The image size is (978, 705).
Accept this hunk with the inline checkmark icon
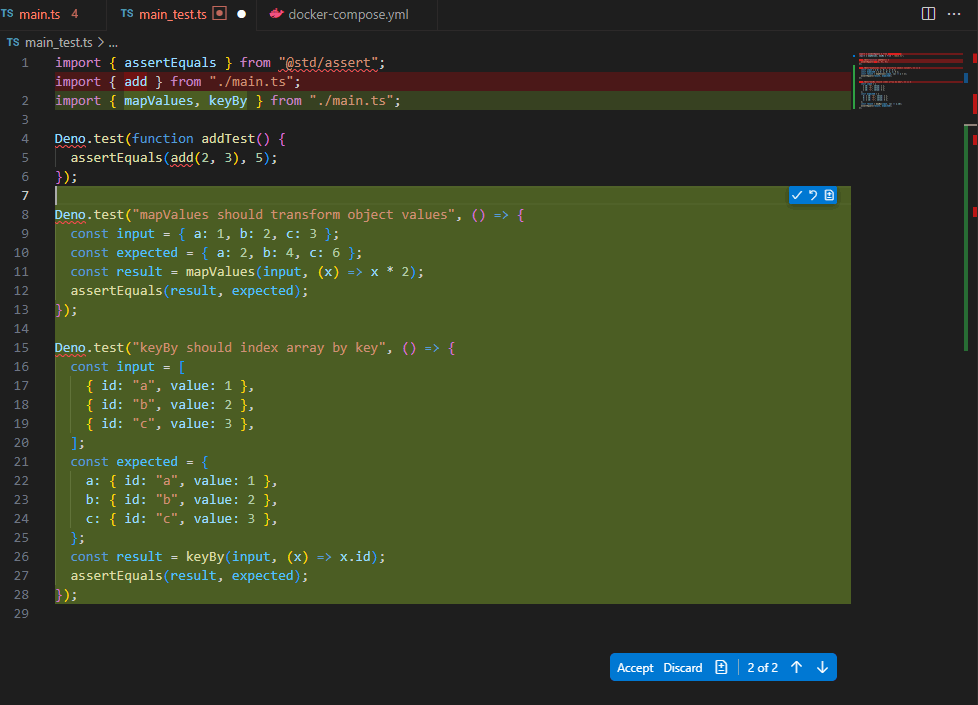796,195
